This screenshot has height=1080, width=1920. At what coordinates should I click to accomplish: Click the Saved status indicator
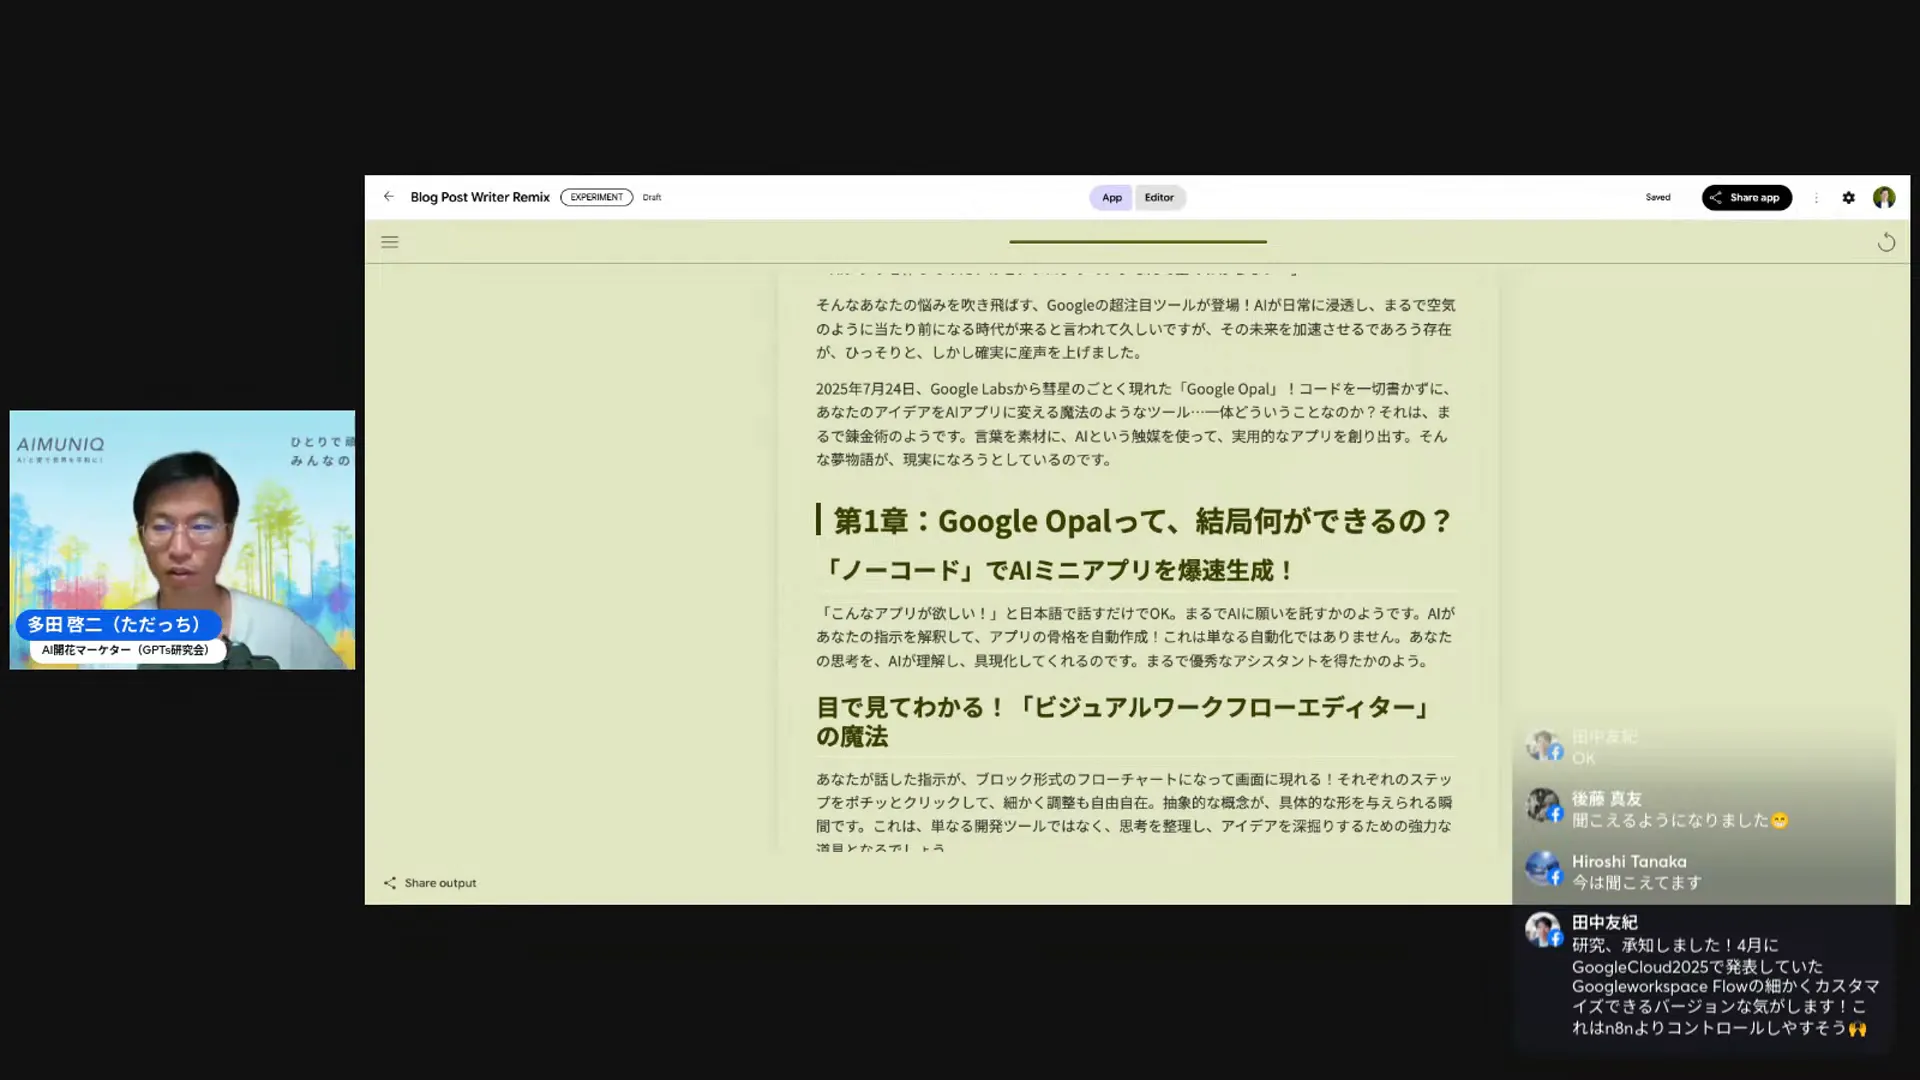[x=1658, y=198]
